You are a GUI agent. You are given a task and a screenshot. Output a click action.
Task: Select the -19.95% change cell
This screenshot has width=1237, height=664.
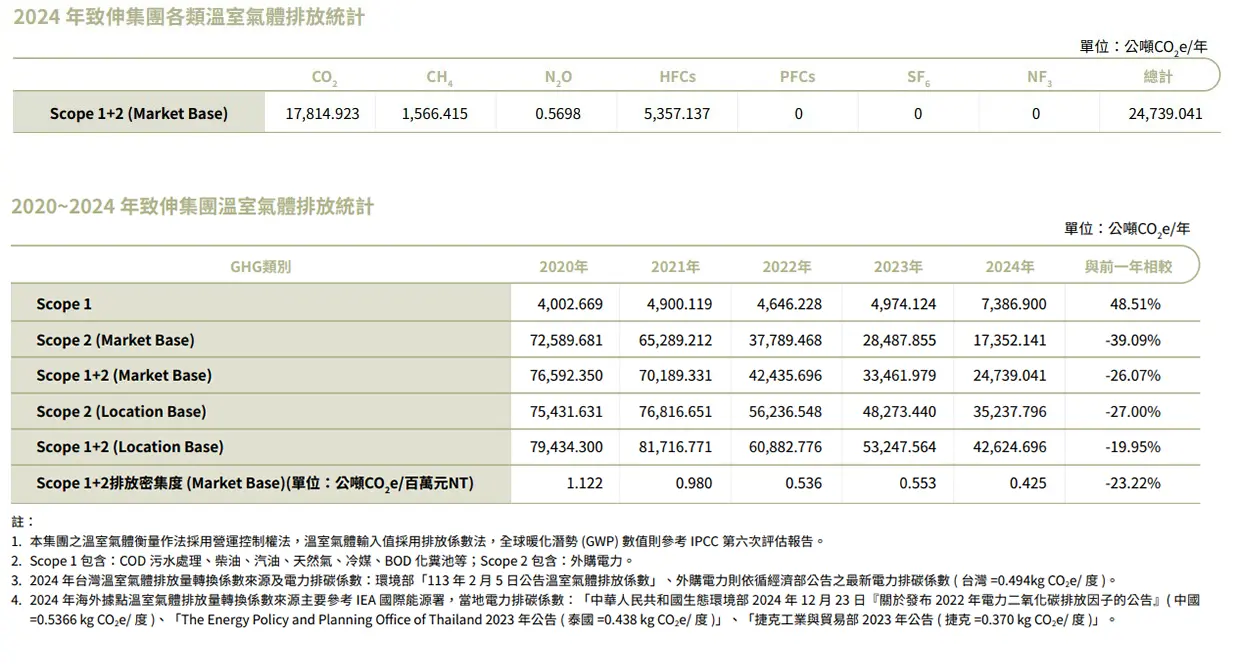tap(1133, 448)
